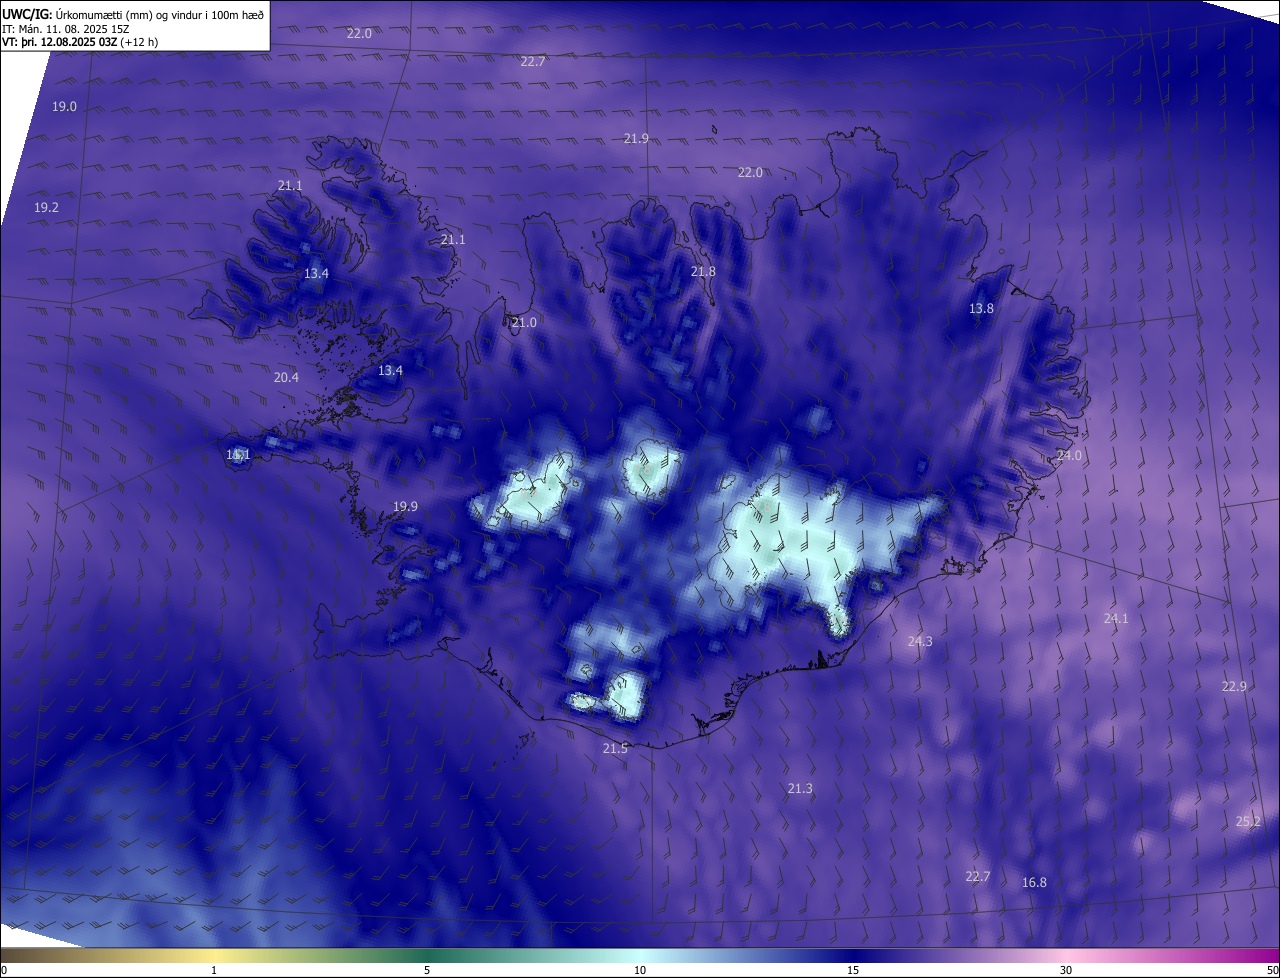
Task: Click the 21.0 map value
Action: click(524, 322)
